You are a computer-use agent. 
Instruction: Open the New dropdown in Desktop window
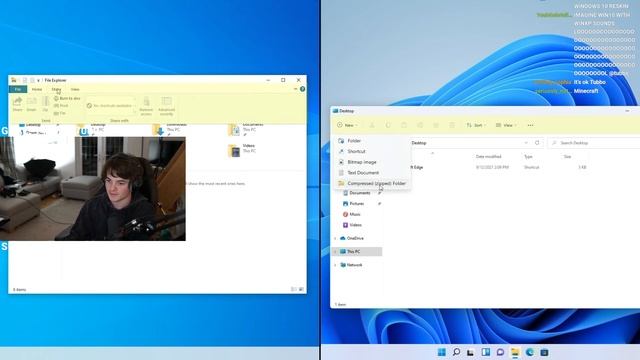pos(347,125)
